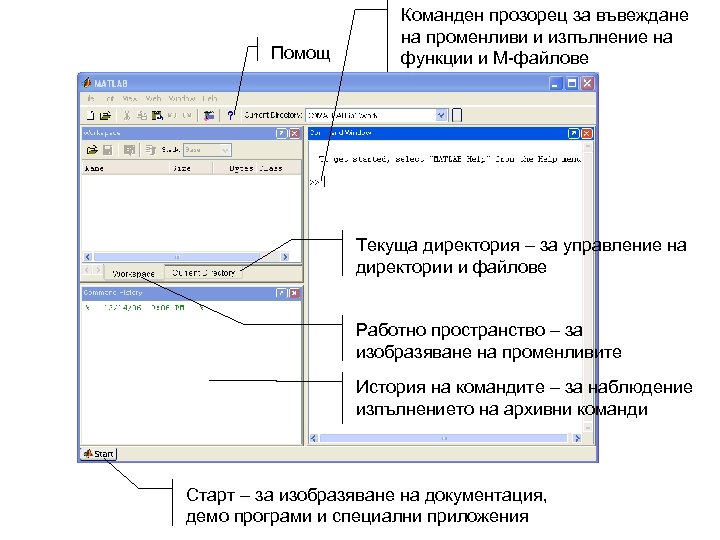Image resolution: width=720 pixels, height=540 pixels.
Task: Maximize the MATLAB window
Action: [x=572, y=83]
